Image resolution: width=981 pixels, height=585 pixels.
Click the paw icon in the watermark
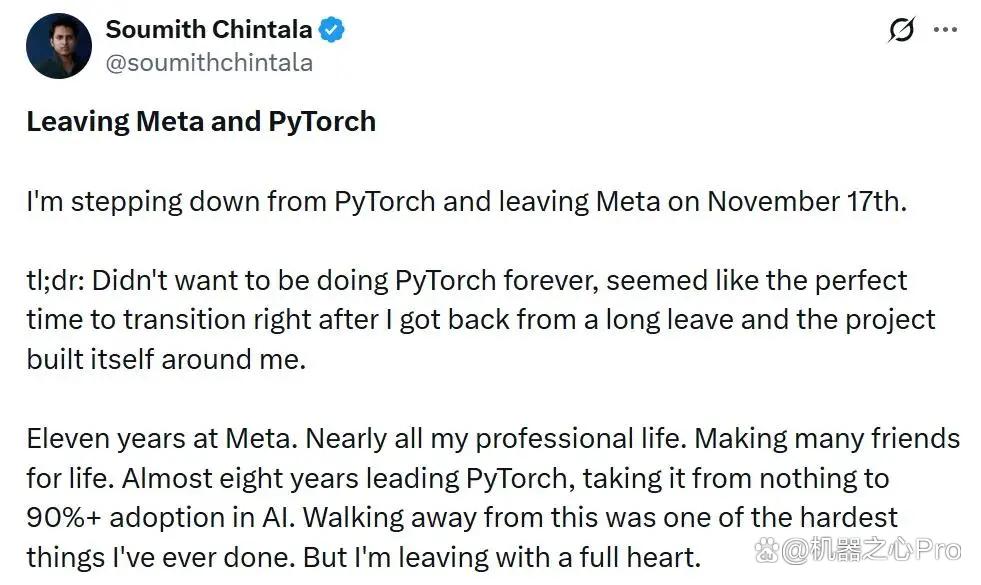767,551
